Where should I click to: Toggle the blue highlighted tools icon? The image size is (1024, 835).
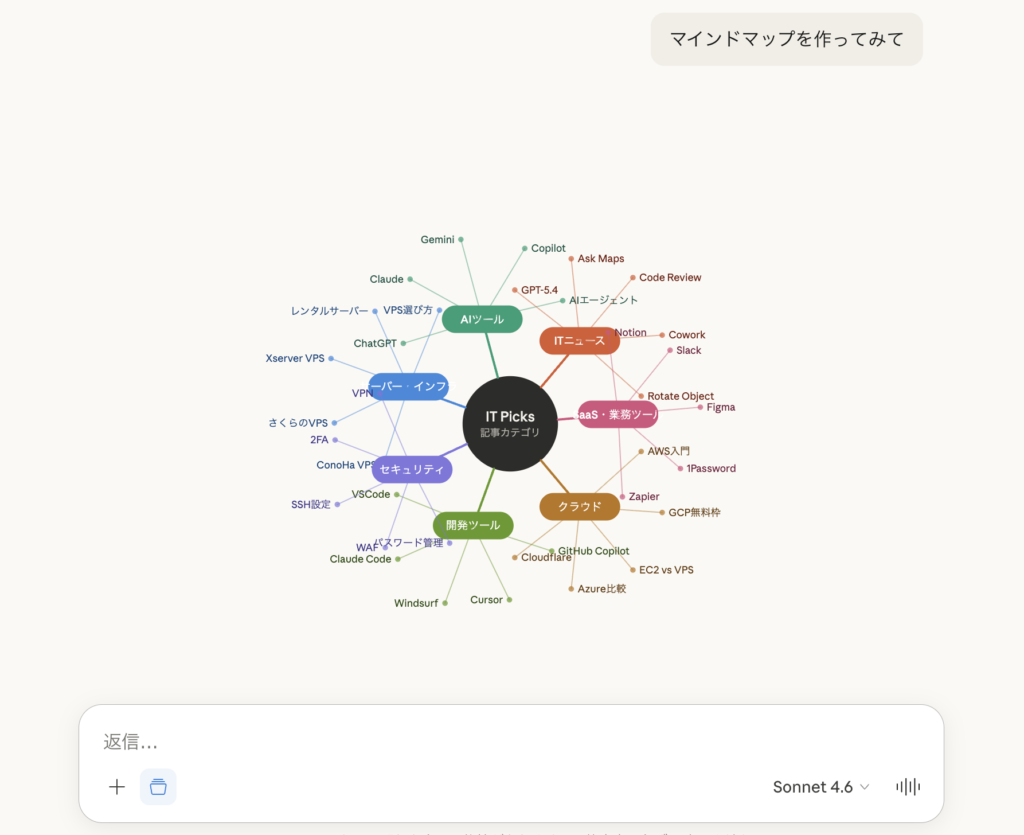158,787
